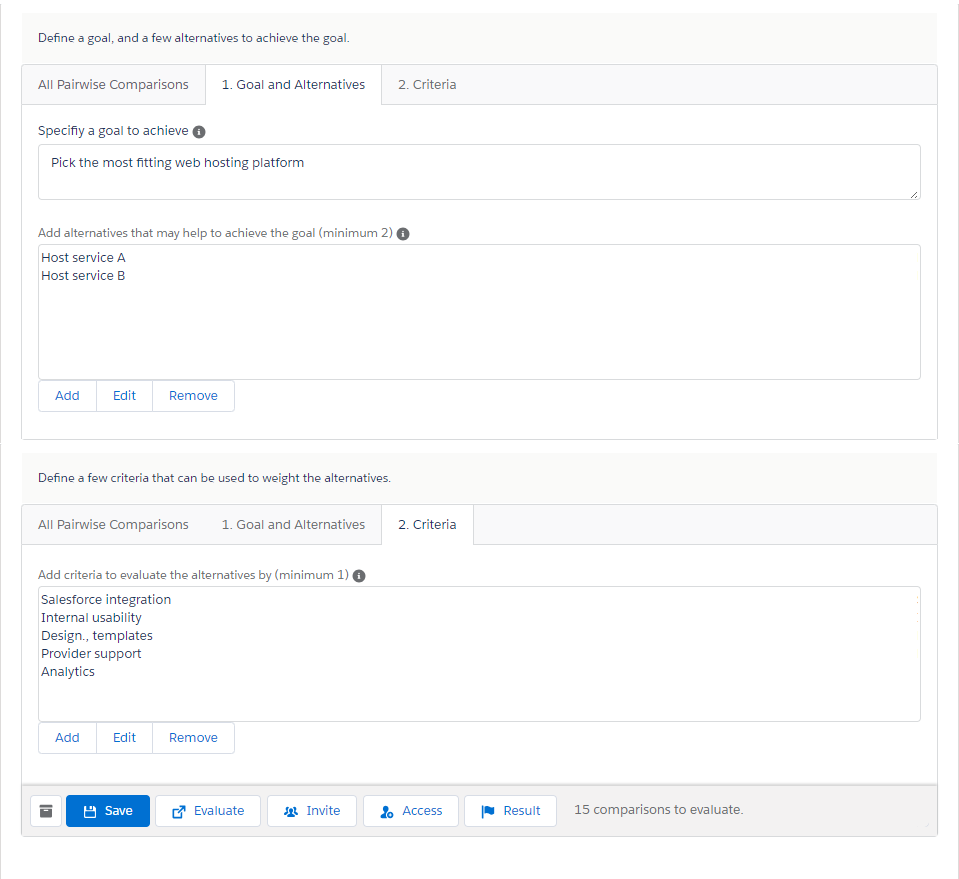The height and width of the screenshot is (879, 959).
Task: Select '1. Goal and Alternatives' tab in upper panel
Action: (293, 84)
